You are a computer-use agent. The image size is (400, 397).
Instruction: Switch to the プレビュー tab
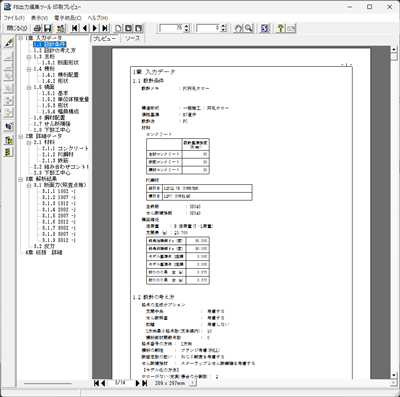pos(104,39)
